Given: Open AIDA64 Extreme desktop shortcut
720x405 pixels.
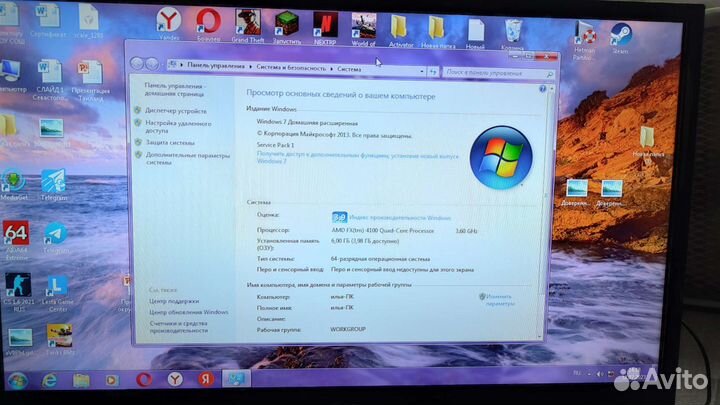Looking at the screenshot, I should [x=16, y=238].
